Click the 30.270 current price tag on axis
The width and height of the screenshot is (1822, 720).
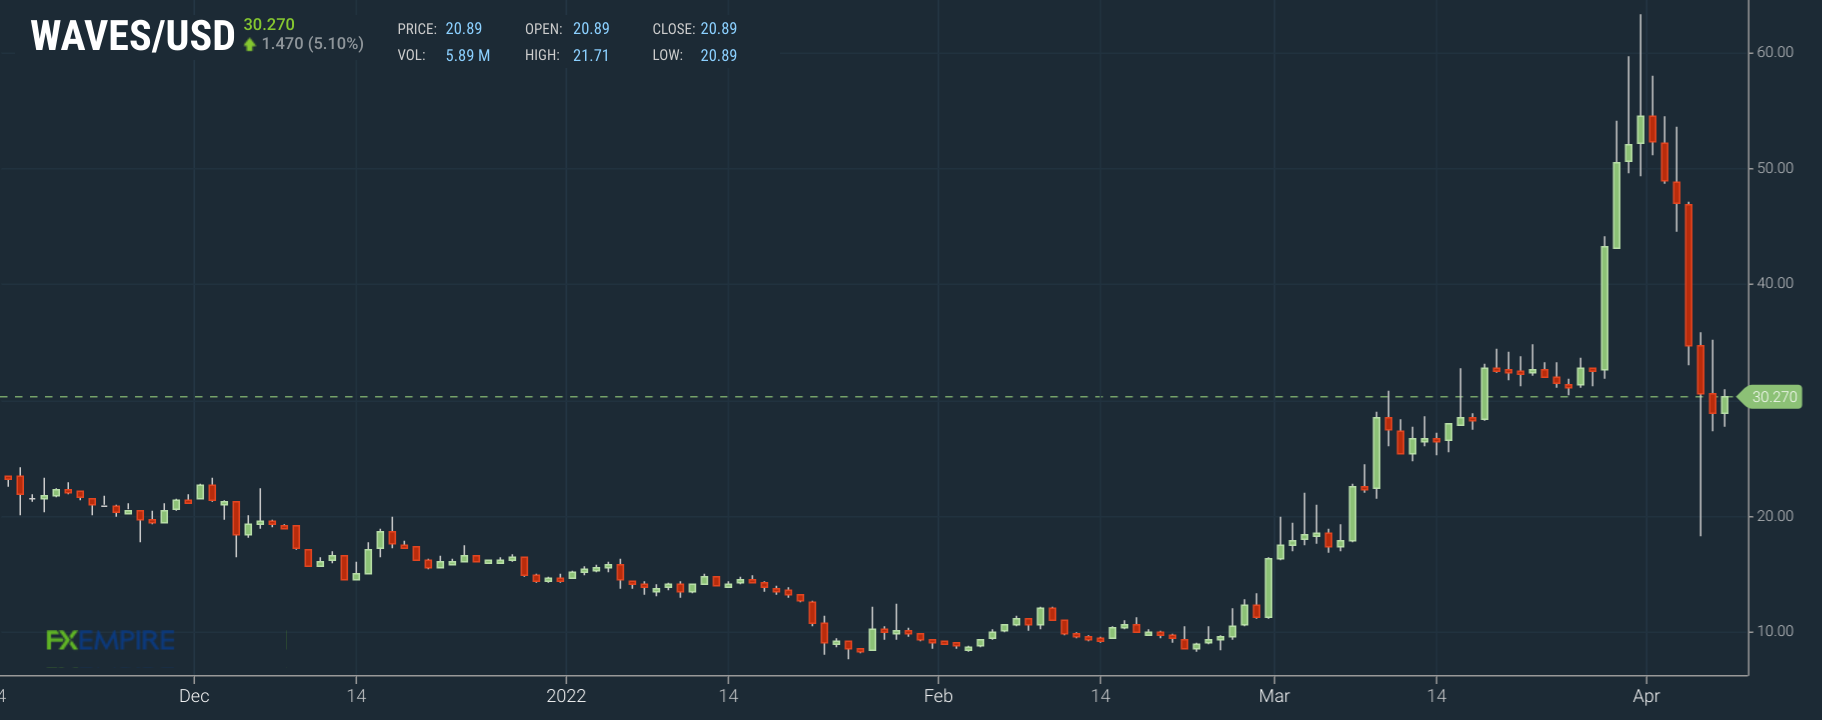1772,397
